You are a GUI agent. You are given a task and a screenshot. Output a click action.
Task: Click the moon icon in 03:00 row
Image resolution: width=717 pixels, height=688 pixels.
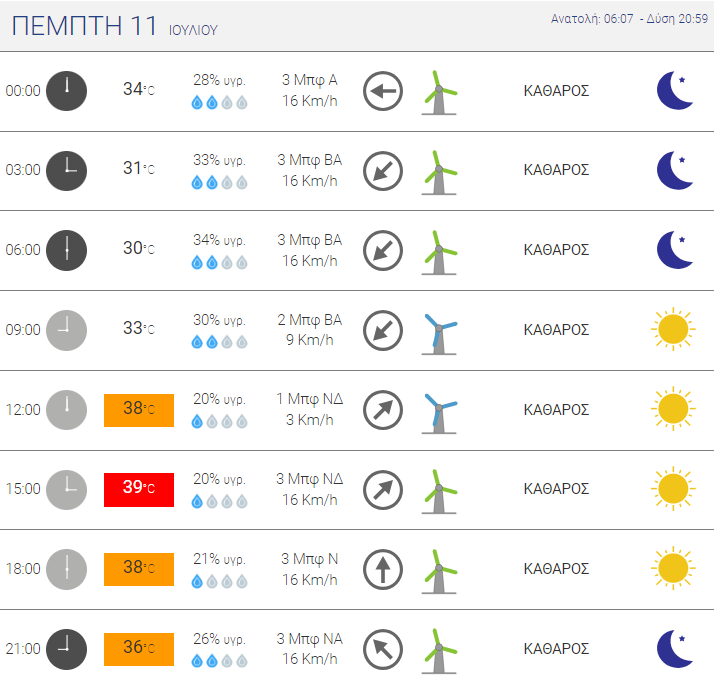click(x=675, y=171)
